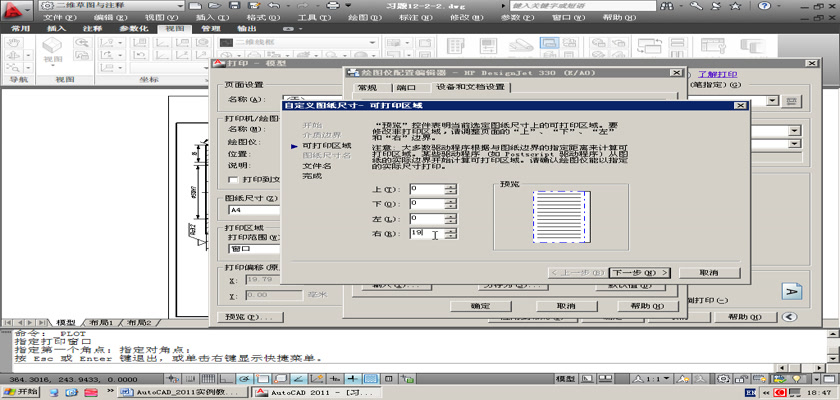Viewport: 840px width, 400px height.
Task: Click the switch windows icon in ribbon
Action: [x=649, y=46]
